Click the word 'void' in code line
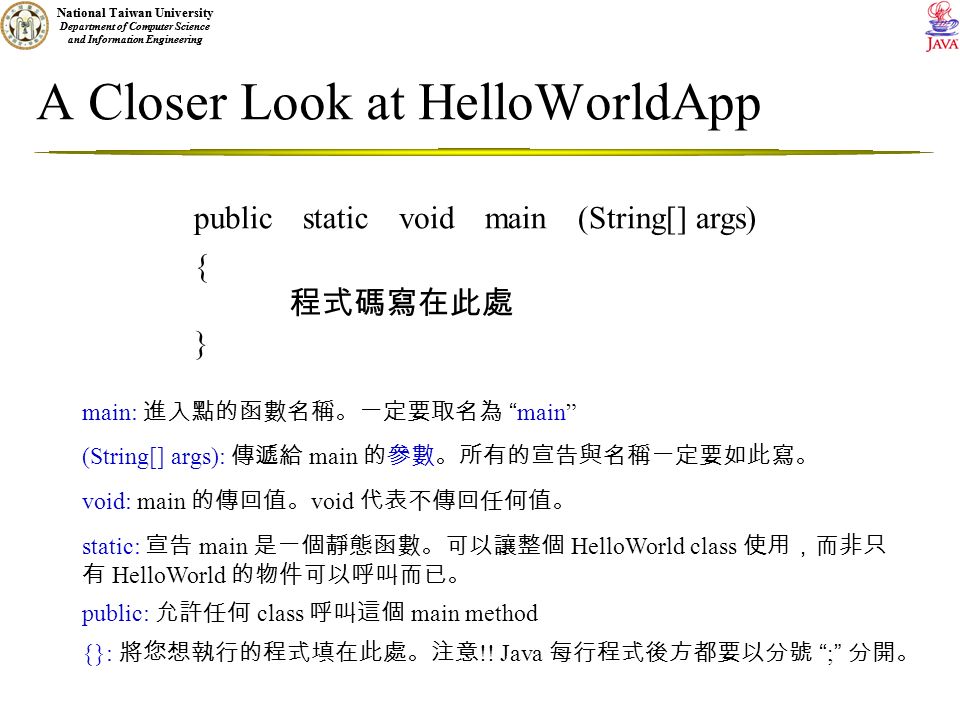 427,219
